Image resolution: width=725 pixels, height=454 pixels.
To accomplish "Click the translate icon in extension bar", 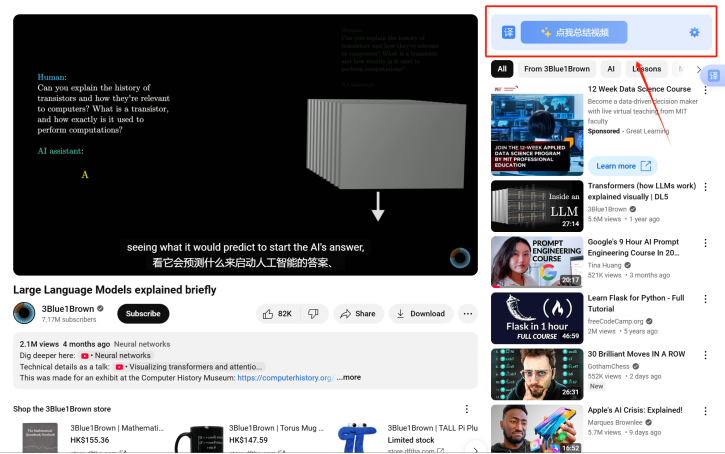I will click(x=508, y=32).
